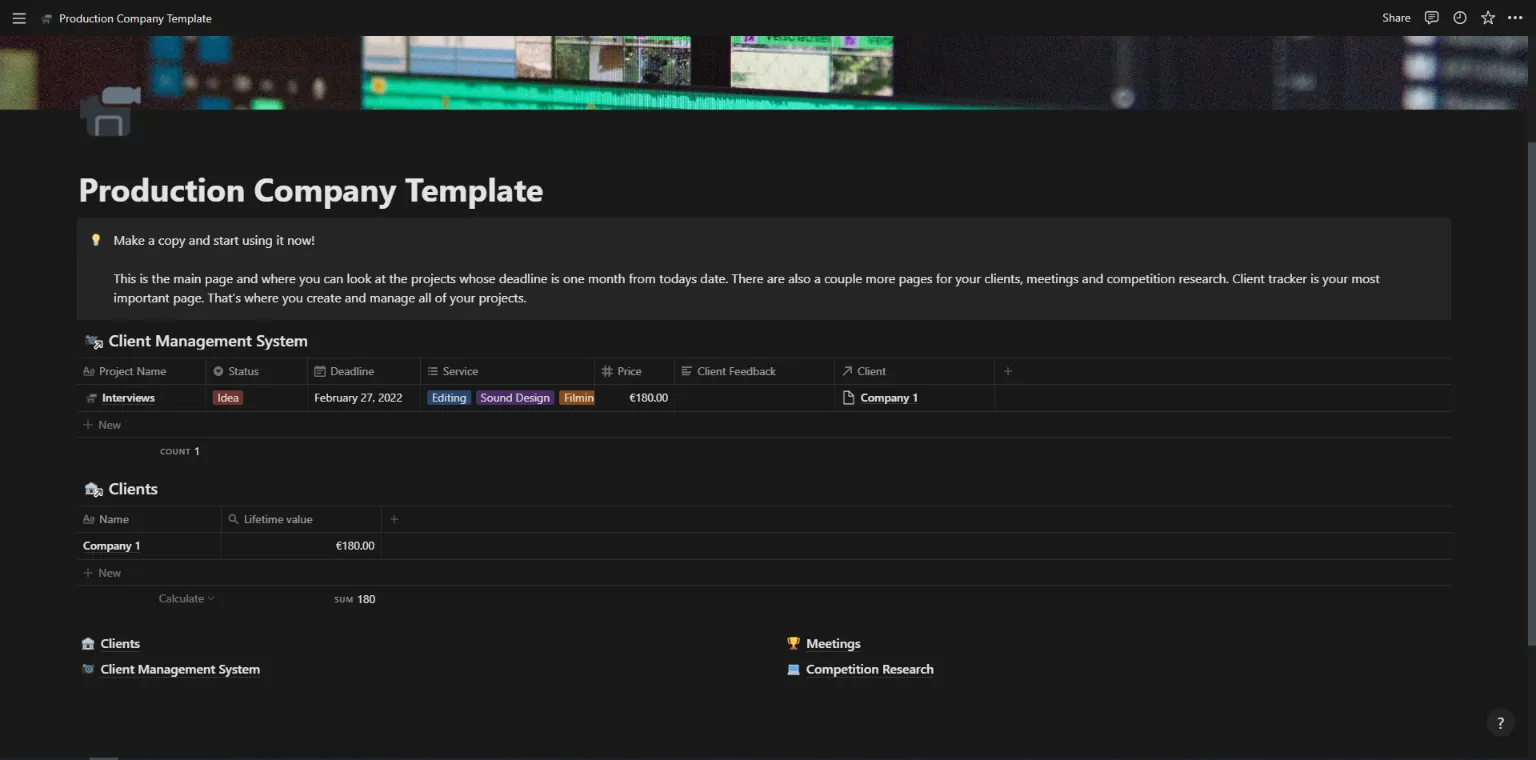The height and width of the screenshot is (760, 1536).
Task: Add a property column to Clients table
Action: (394, 519)
